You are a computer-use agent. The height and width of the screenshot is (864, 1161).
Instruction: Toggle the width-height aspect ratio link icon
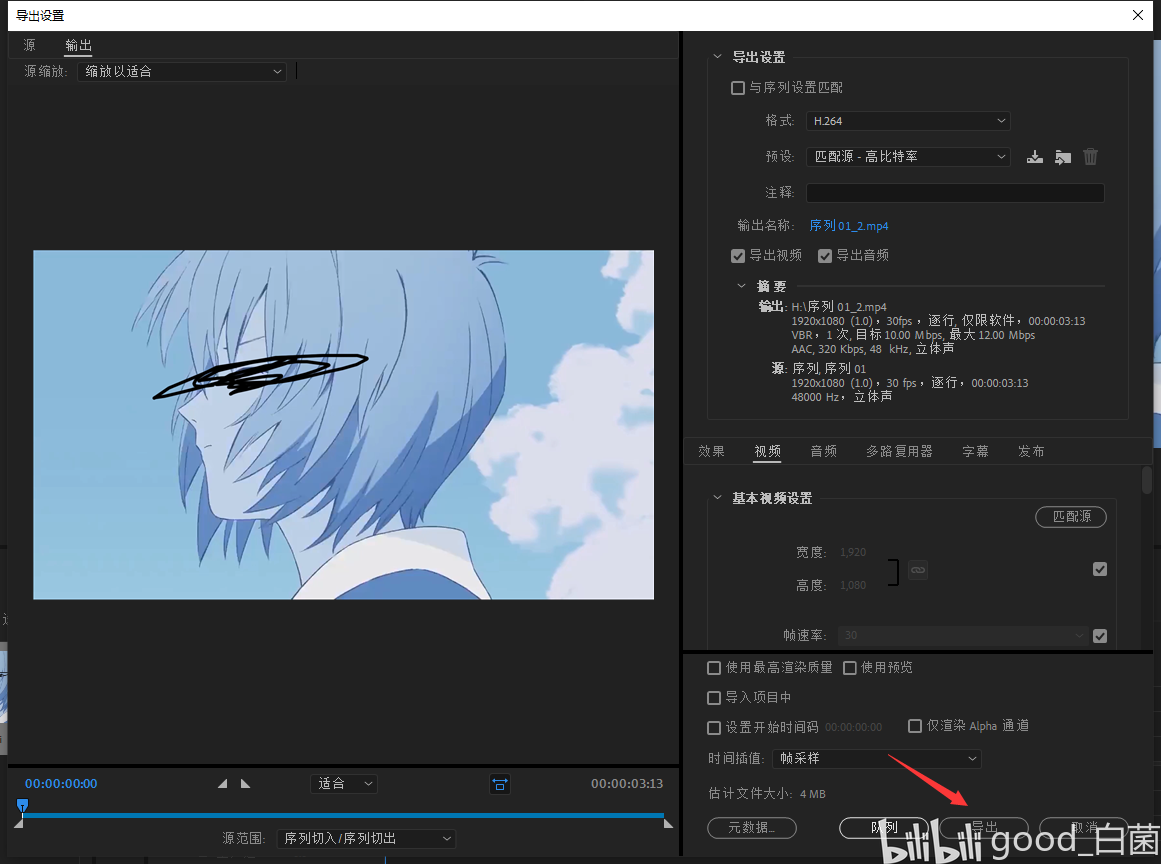pos(918,569)
